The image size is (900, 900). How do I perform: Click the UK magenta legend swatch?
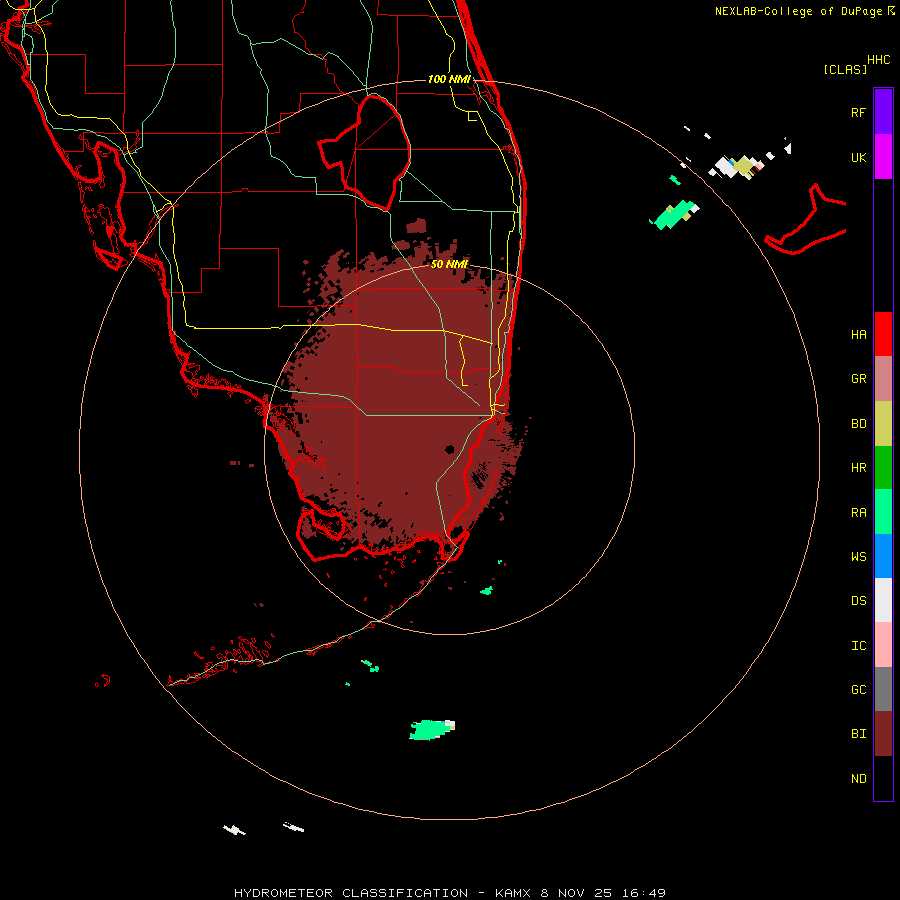click(883, 157)
